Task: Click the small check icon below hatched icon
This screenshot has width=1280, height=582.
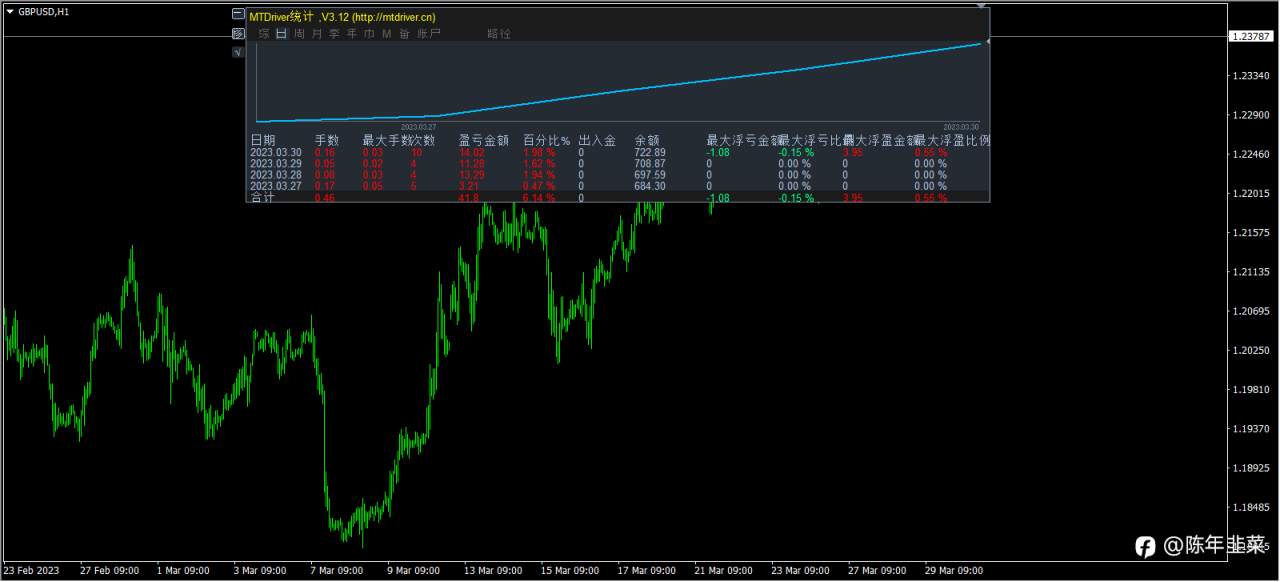Action: [238, 52]
